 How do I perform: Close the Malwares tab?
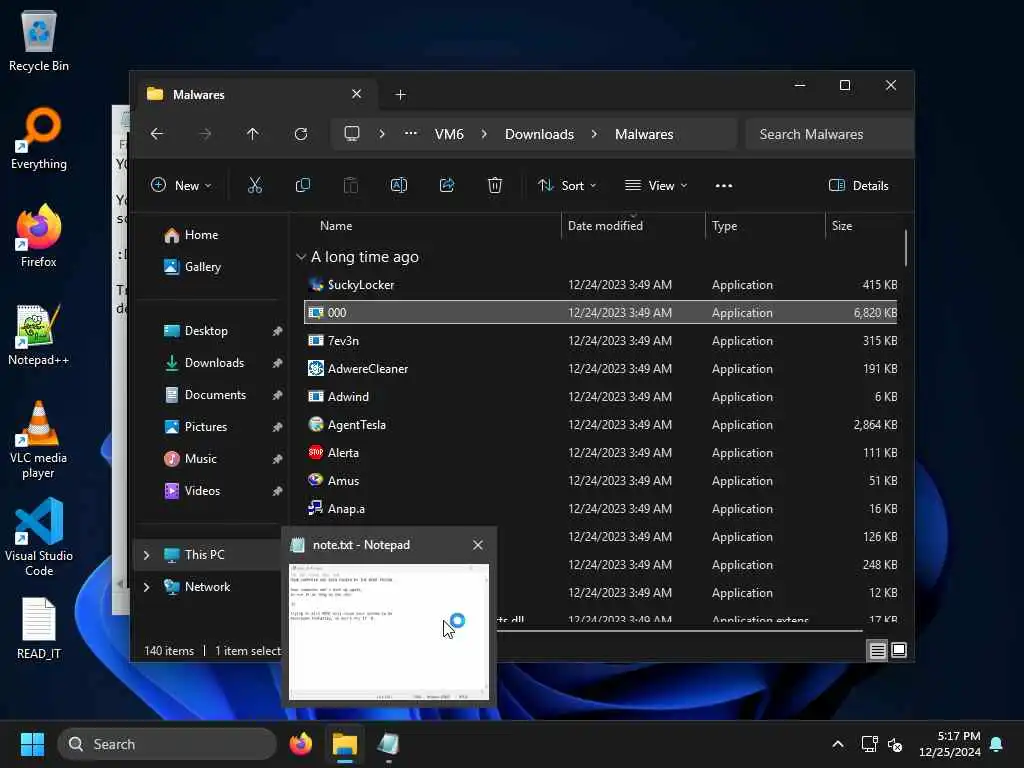click(357, 94)
